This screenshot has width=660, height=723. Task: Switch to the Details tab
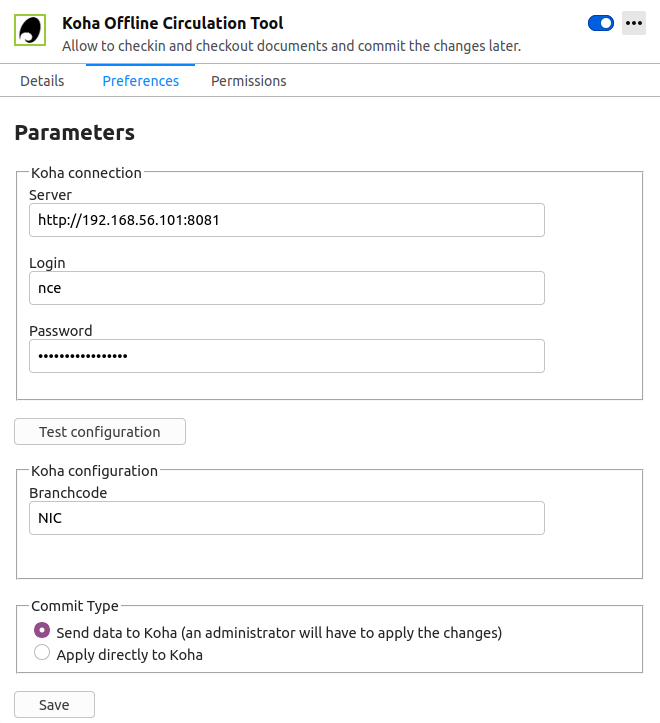[42, 81]
